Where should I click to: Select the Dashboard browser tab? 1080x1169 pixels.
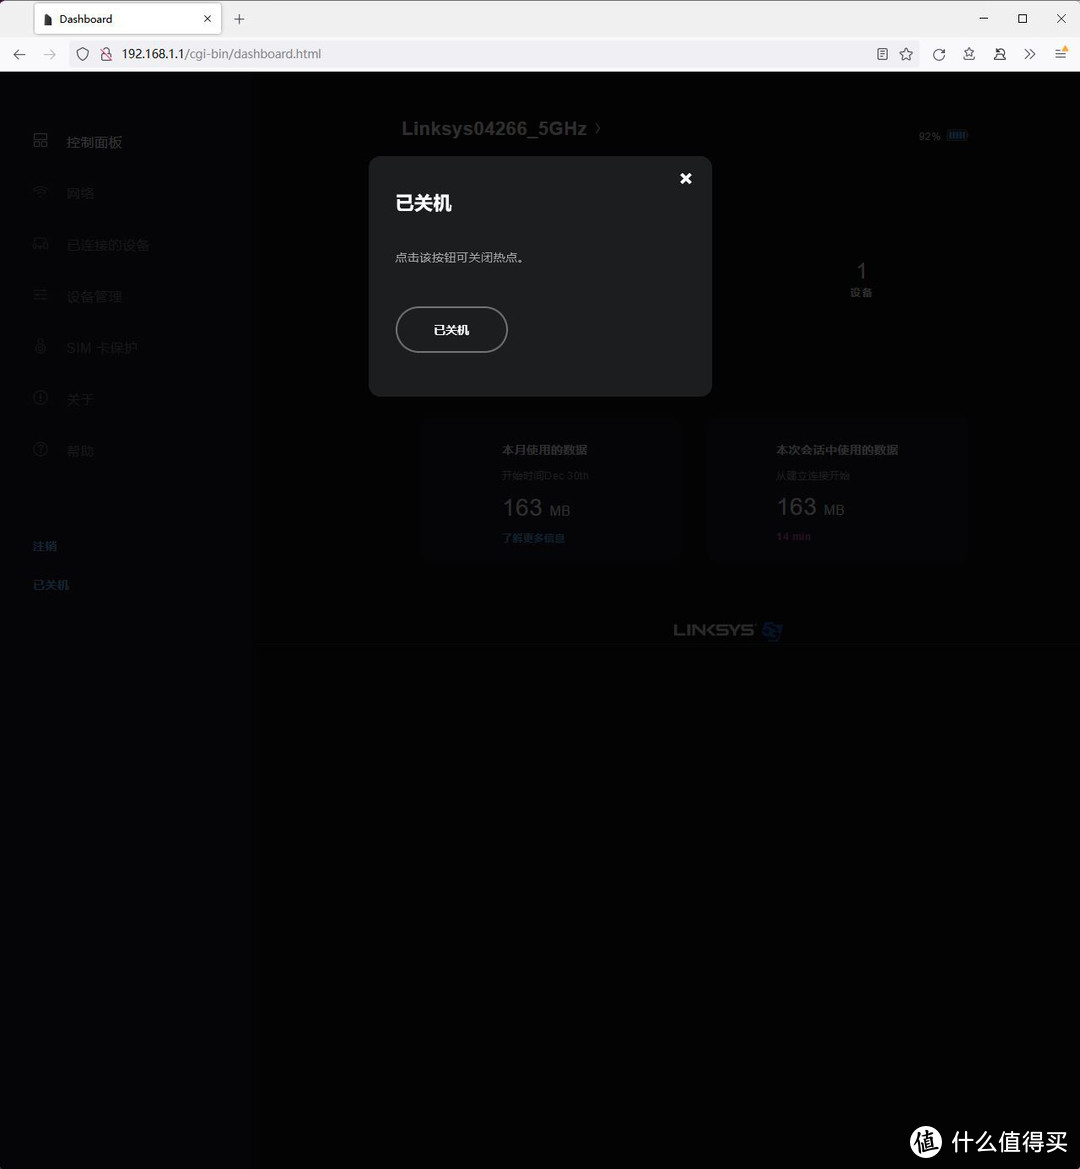point(127,19)
